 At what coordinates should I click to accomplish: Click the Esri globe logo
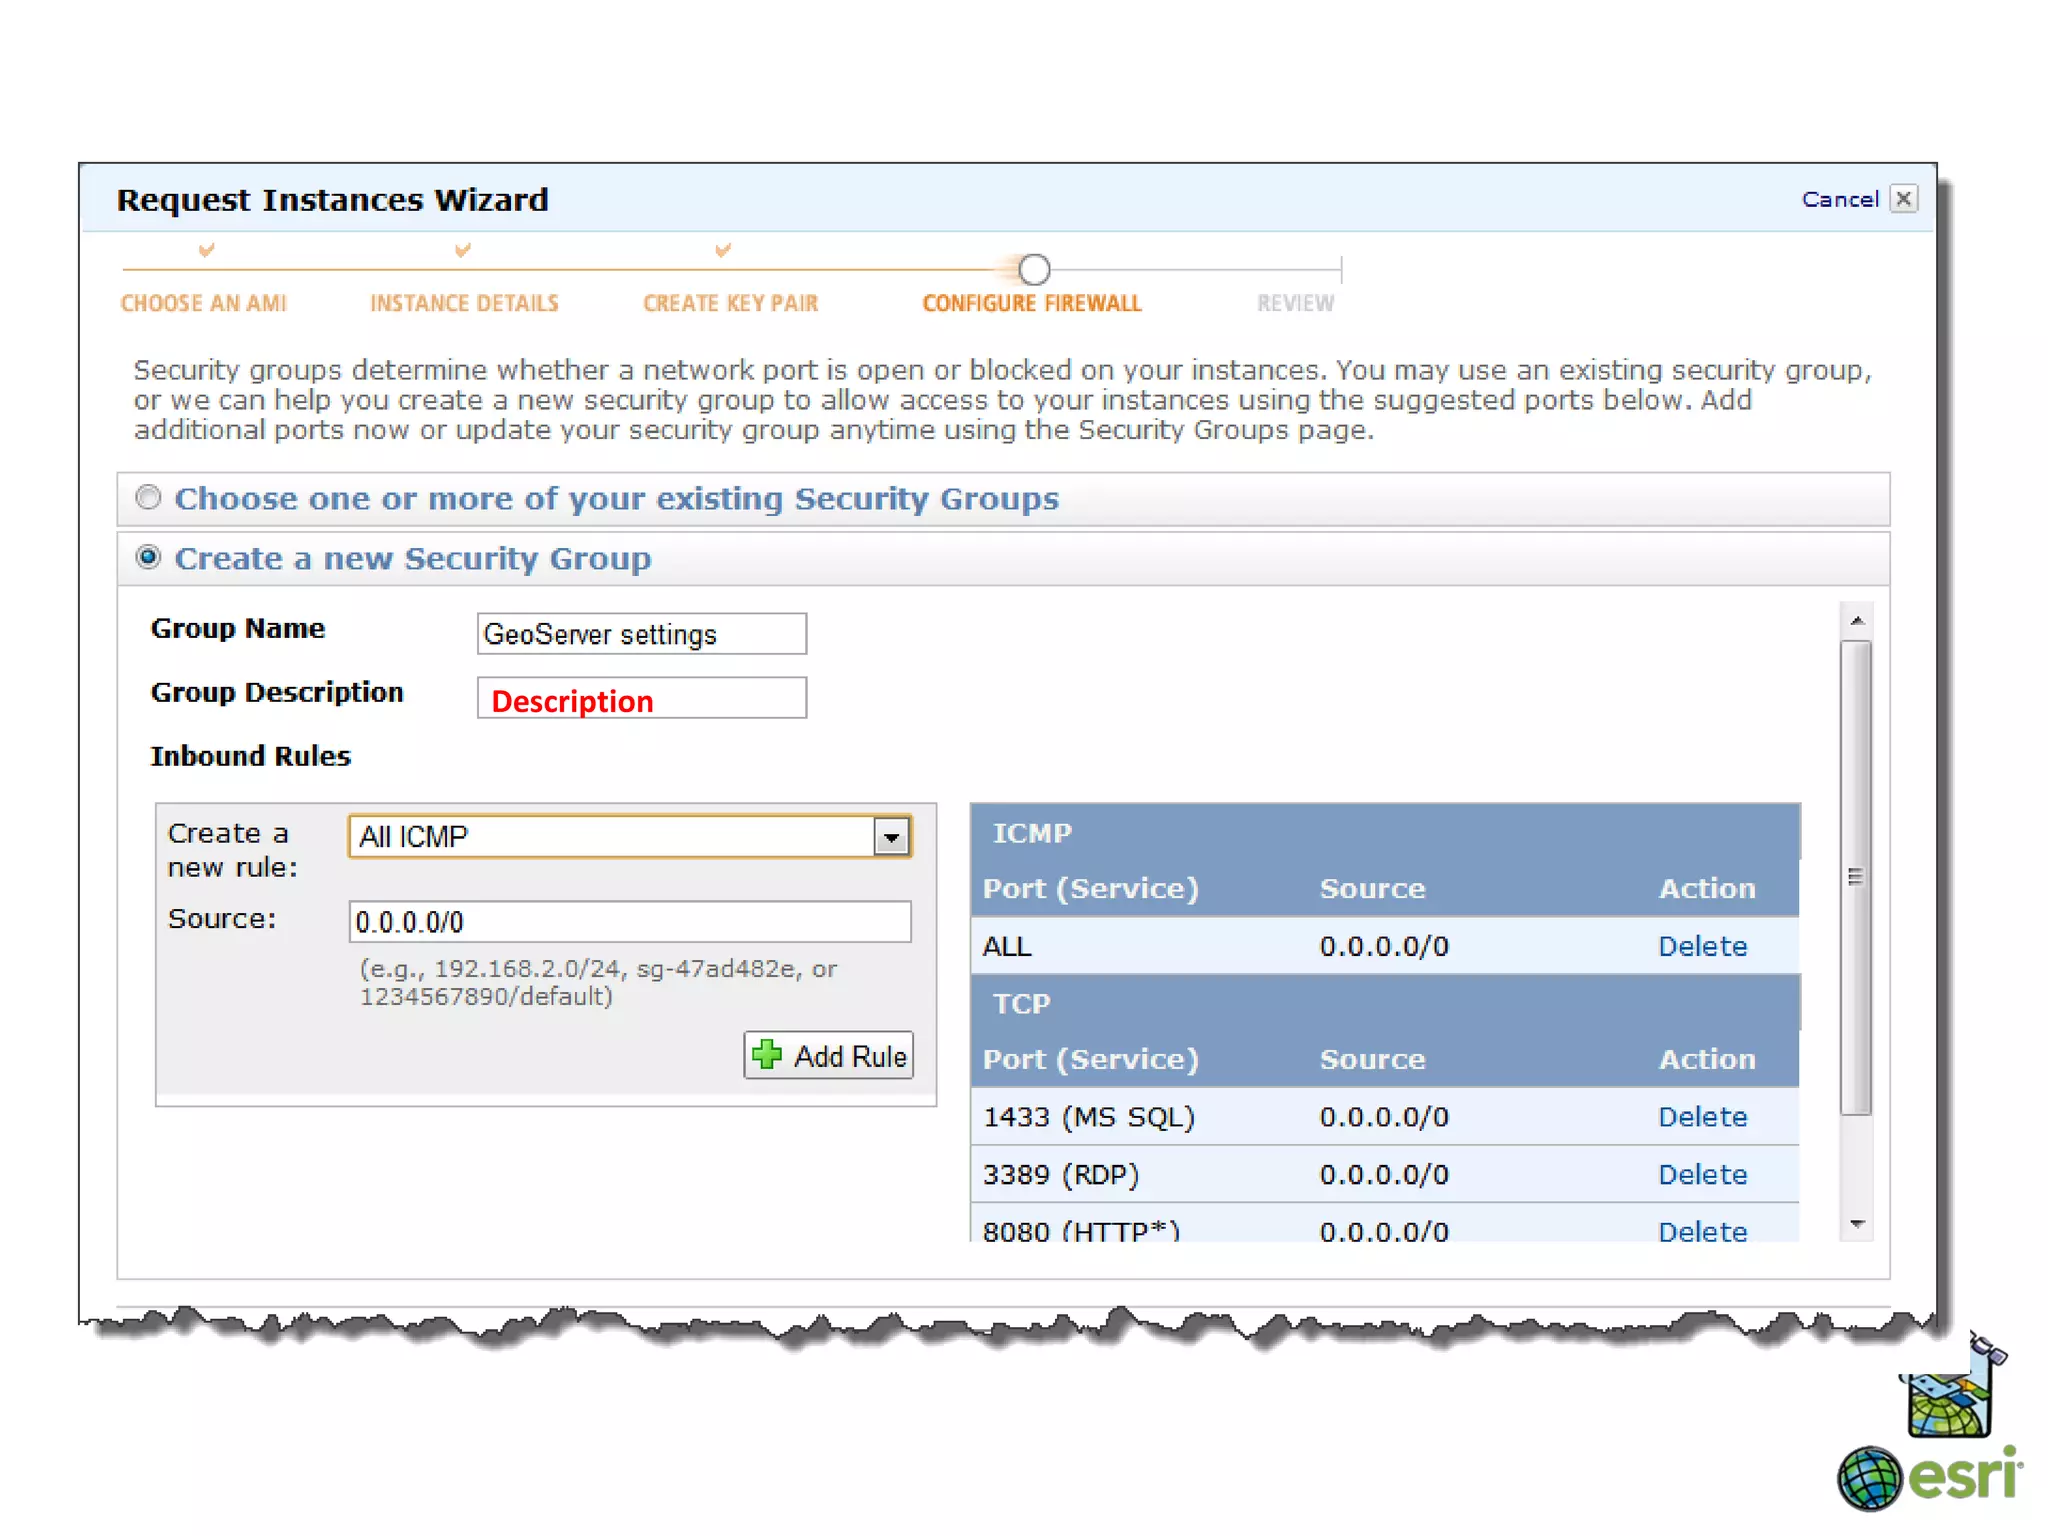tap(1869, 1478)
